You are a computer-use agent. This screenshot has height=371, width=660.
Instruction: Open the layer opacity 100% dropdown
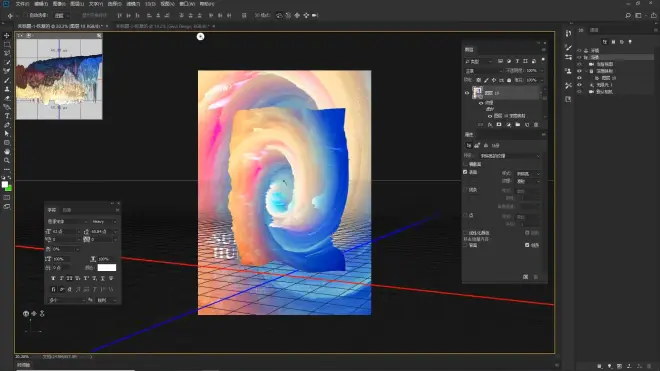pos(534,71)
